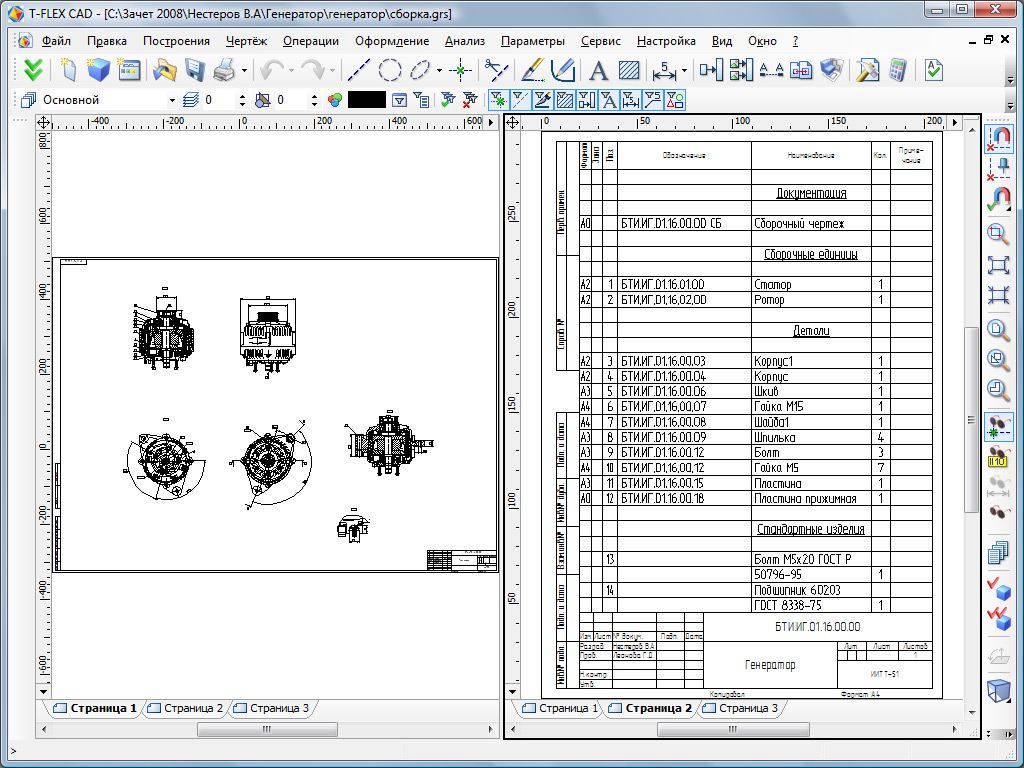Open the color palette icon beside the swatch
Viewport: 1024px width, 768px height.
click(x=335, y=100)
